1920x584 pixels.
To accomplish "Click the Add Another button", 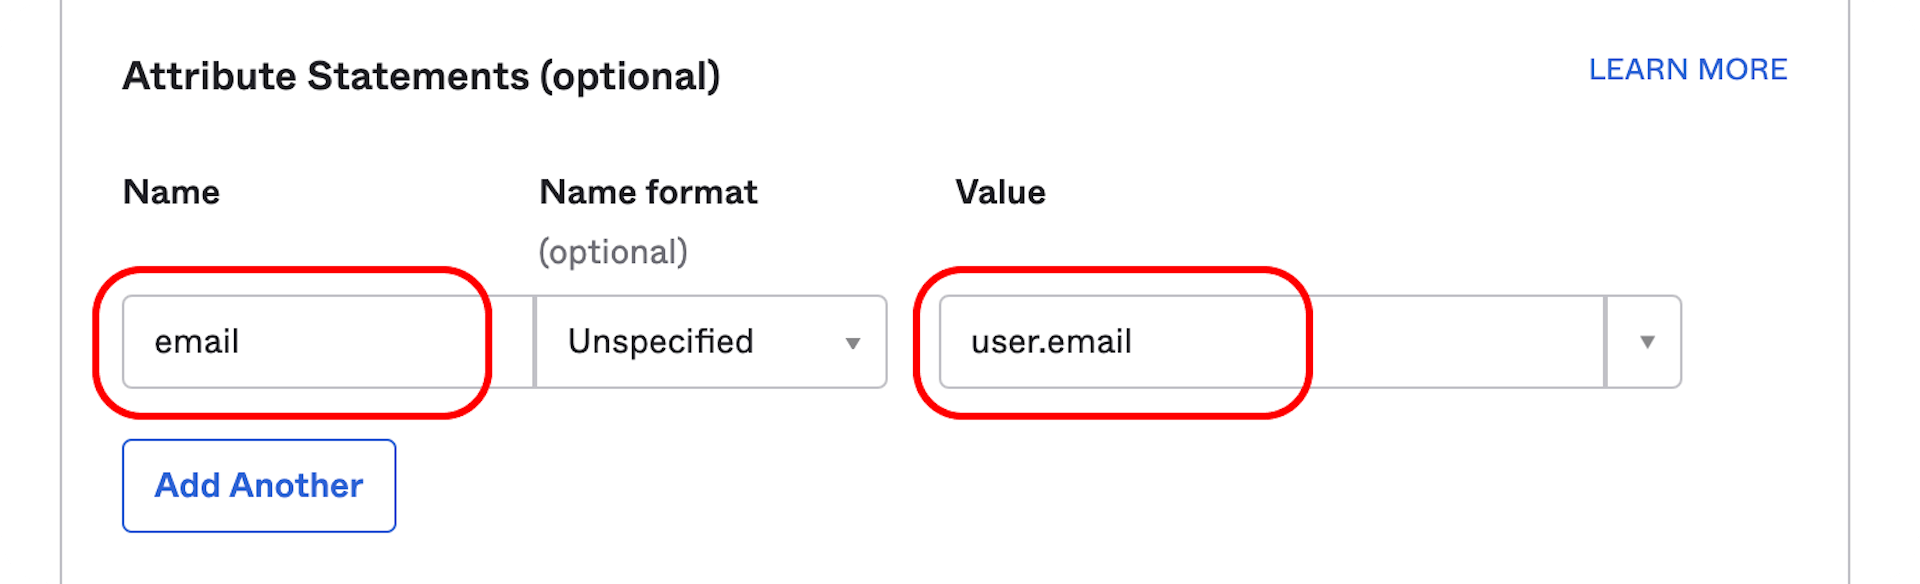I will (258, 486).
